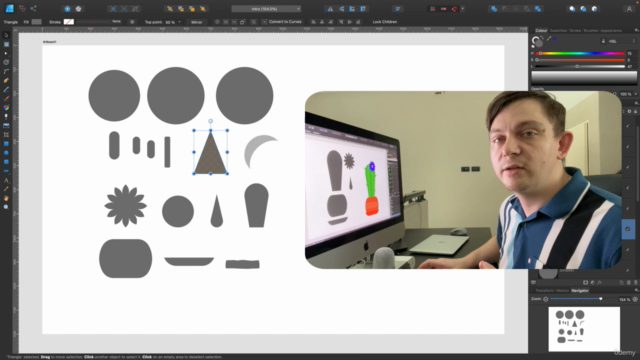Click the Convert to Curves button
Viewport: 640px width, 360px height.
(x=282, y=22)
